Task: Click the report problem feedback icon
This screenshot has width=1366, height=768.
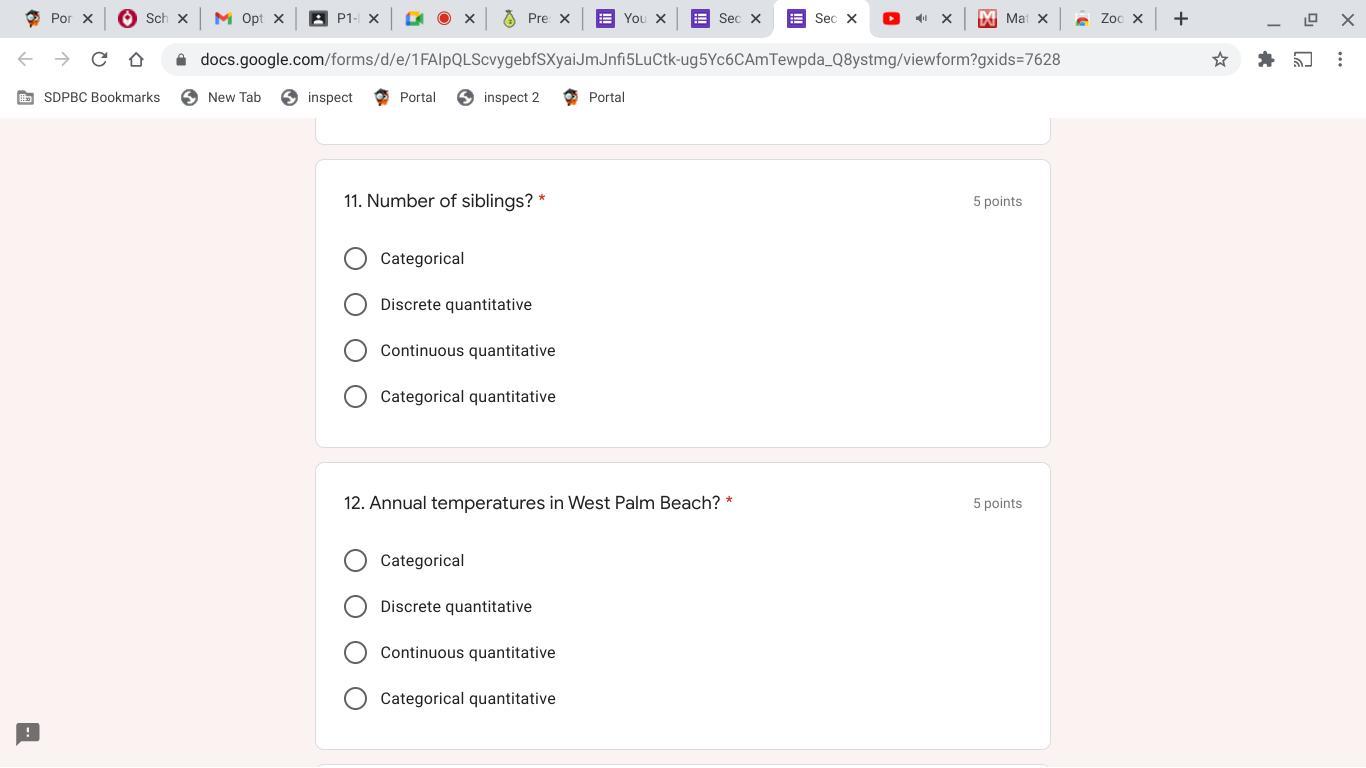Action: click(x=28, y=734)
